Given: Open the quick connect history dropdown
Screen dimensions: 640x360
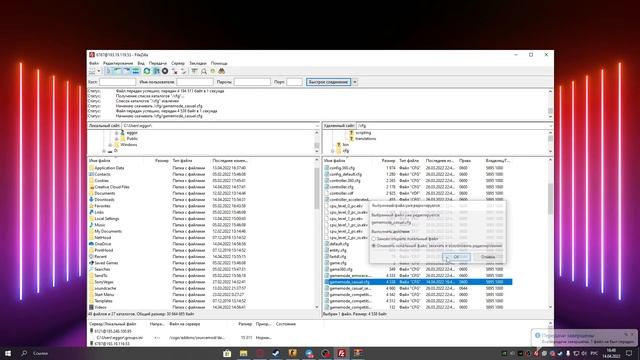Looking at the screenshot, I should (x=355, y=82).
